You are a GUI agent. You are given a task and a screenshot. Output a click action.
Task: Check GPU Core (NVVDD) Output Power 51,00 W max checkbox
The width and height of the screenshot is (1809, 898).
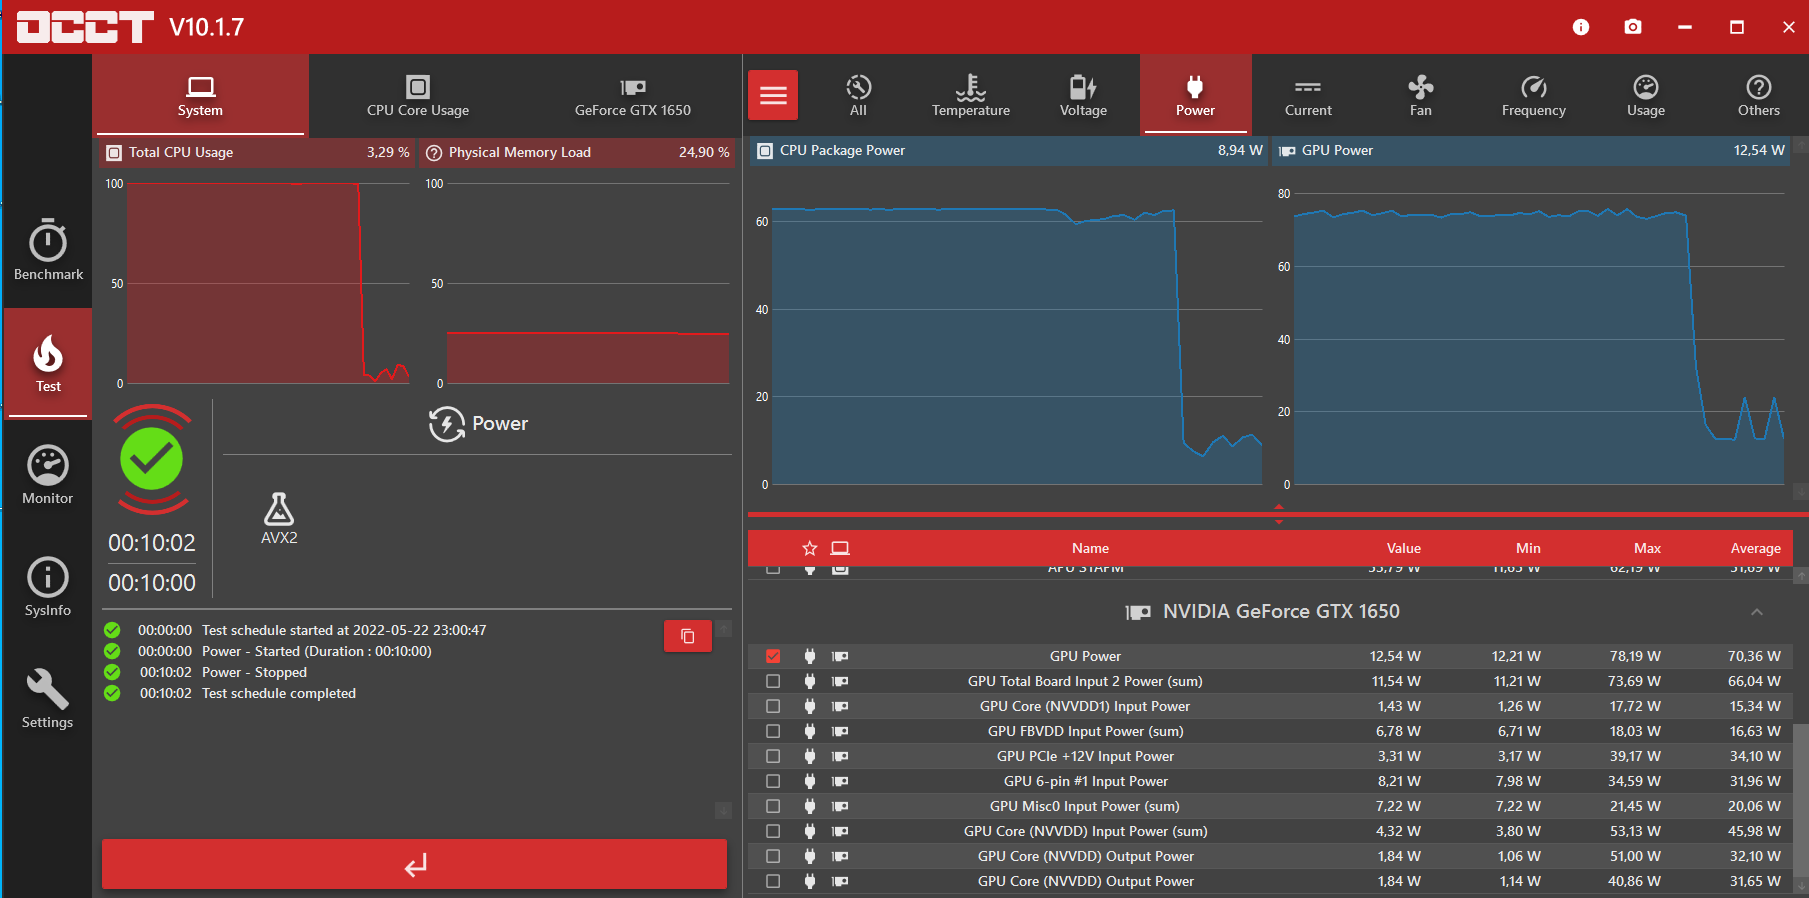pos(773,856)
